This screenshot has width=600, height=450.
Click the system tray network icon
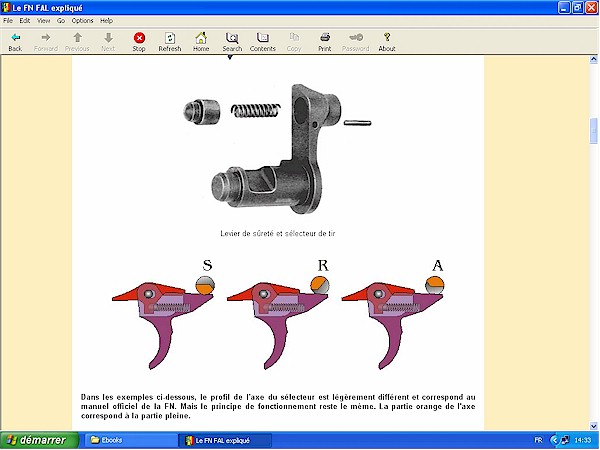pyautogui.click(x=565, y=440)
